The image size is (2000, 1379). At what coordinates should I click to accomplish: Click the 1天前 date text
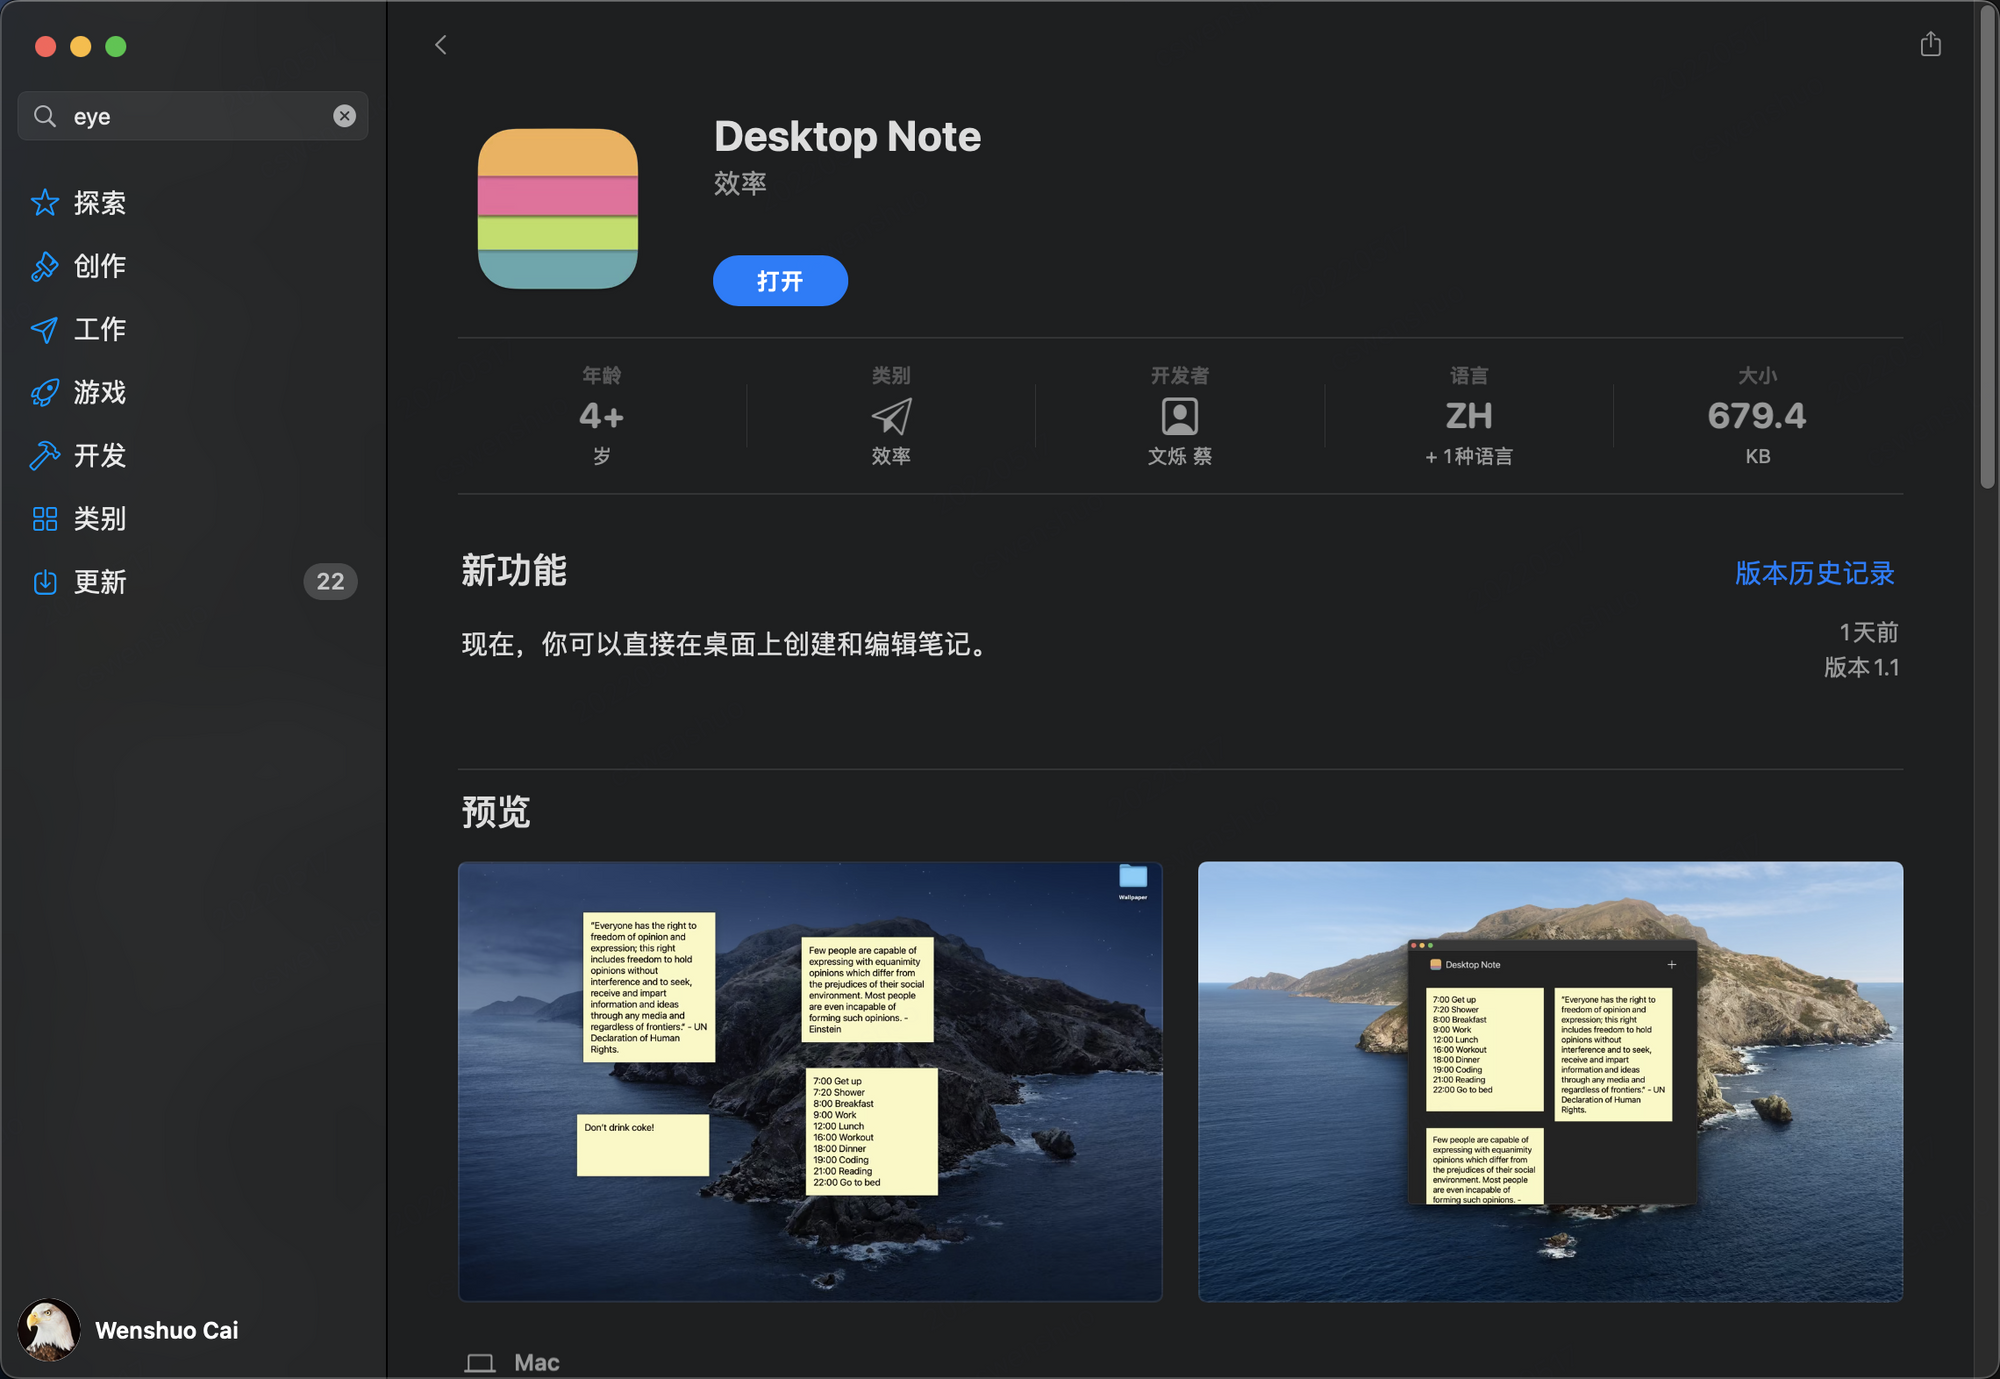(1868, 632)
